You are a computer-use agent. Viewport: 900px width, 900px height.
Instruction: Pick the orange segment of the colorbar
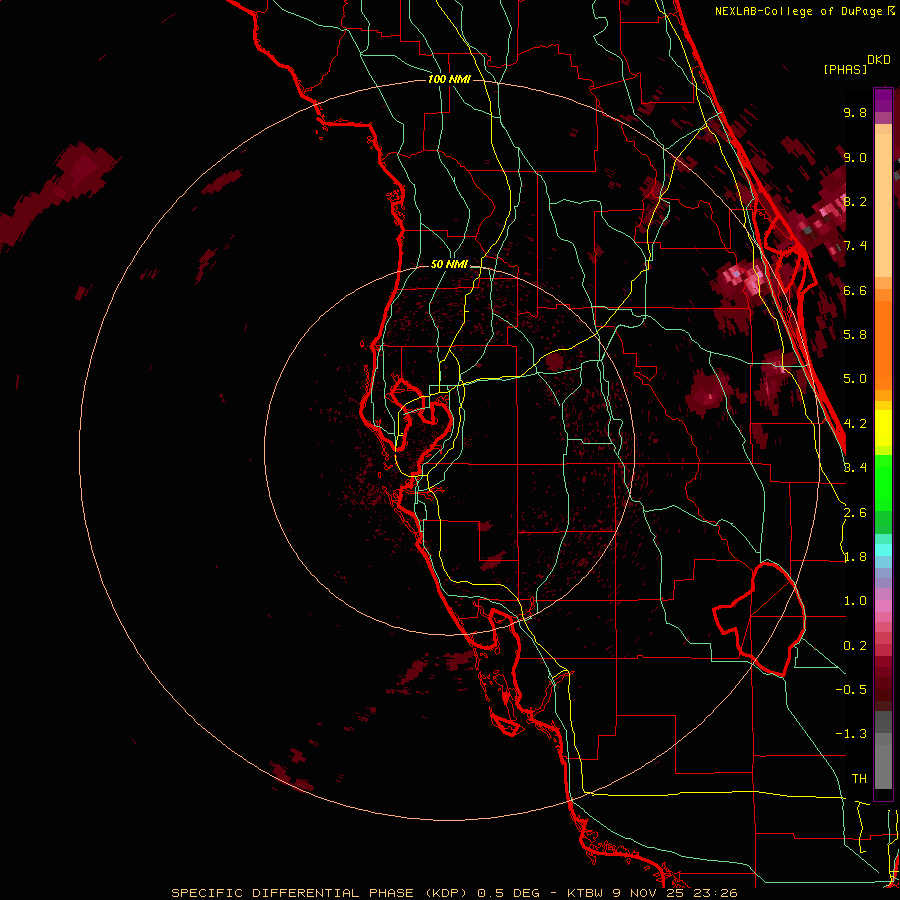click(x=883, y=340)
